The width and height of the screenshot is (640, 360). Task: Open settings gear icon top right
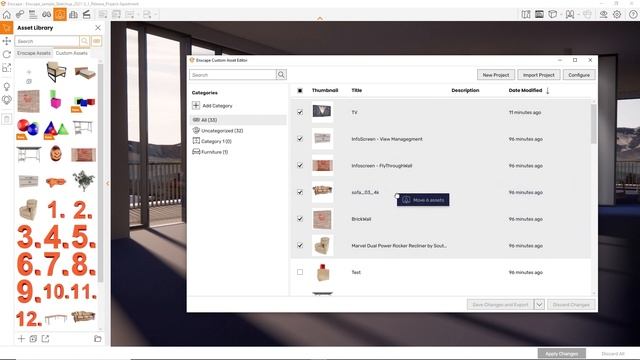pyautogui.click(x=617, y=15)
